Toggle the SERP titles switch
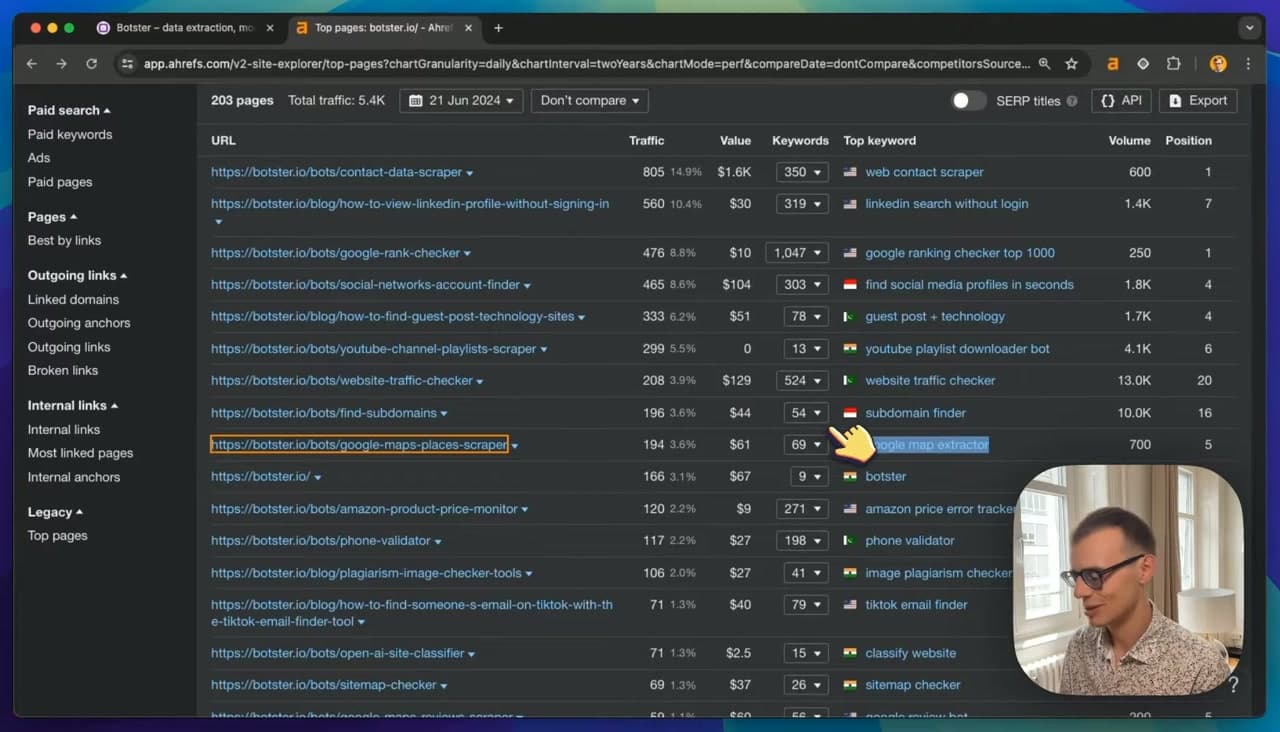Image resolution: width=1280 pixels, height=732 pixels. pos(968,100)
